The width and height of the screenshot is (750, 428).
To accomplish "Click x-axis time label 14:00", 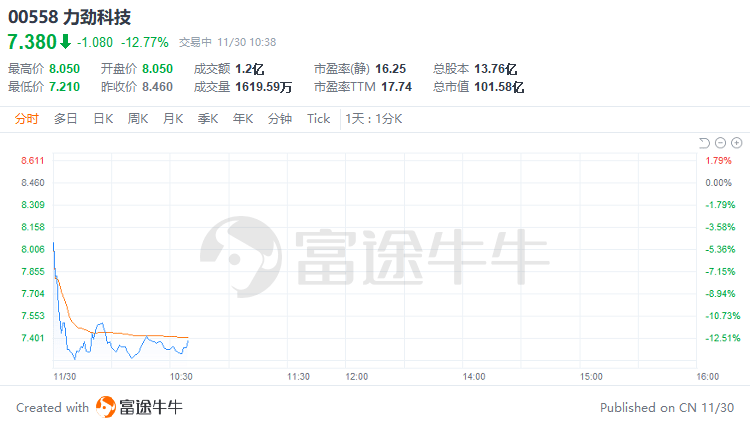I will pos(474,377).
